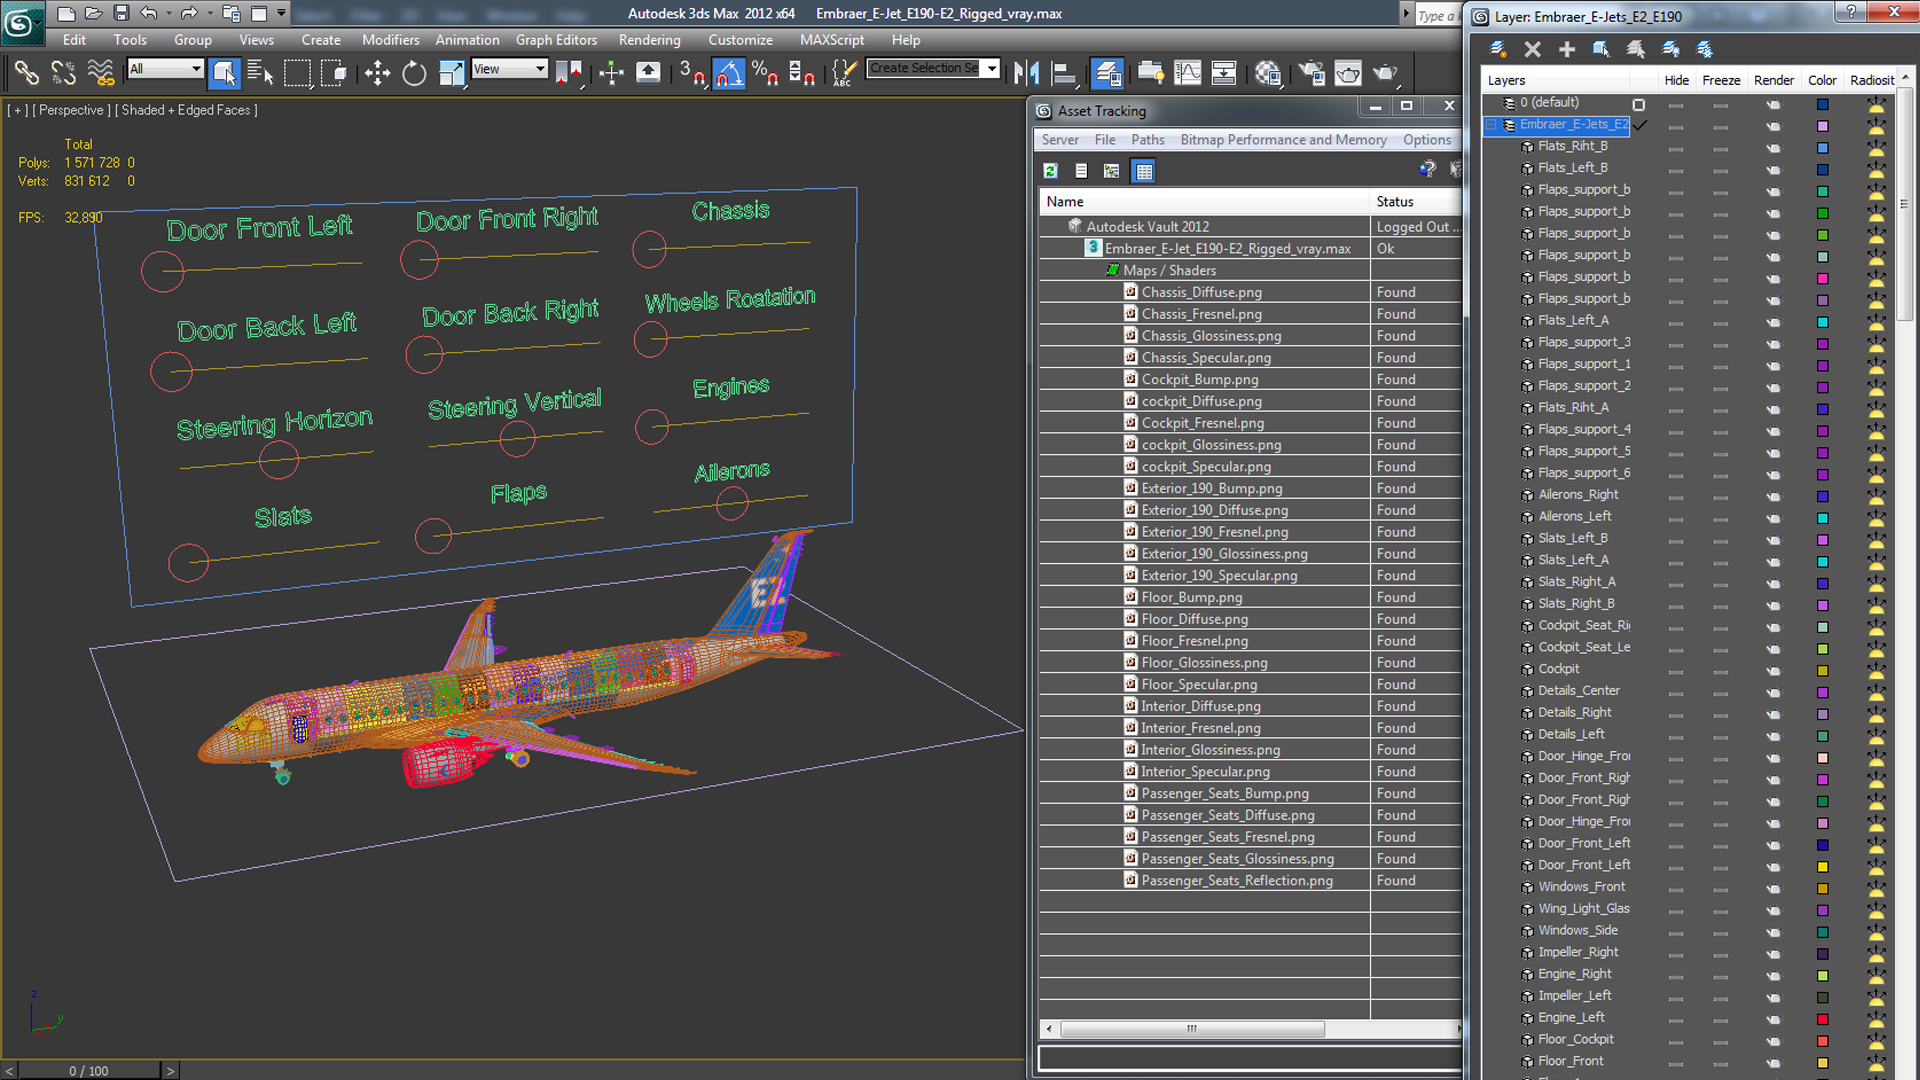Click the 0 (default) layer current checkbox
This screenshot has height=1080, width=1920.
coord(1639,104)
